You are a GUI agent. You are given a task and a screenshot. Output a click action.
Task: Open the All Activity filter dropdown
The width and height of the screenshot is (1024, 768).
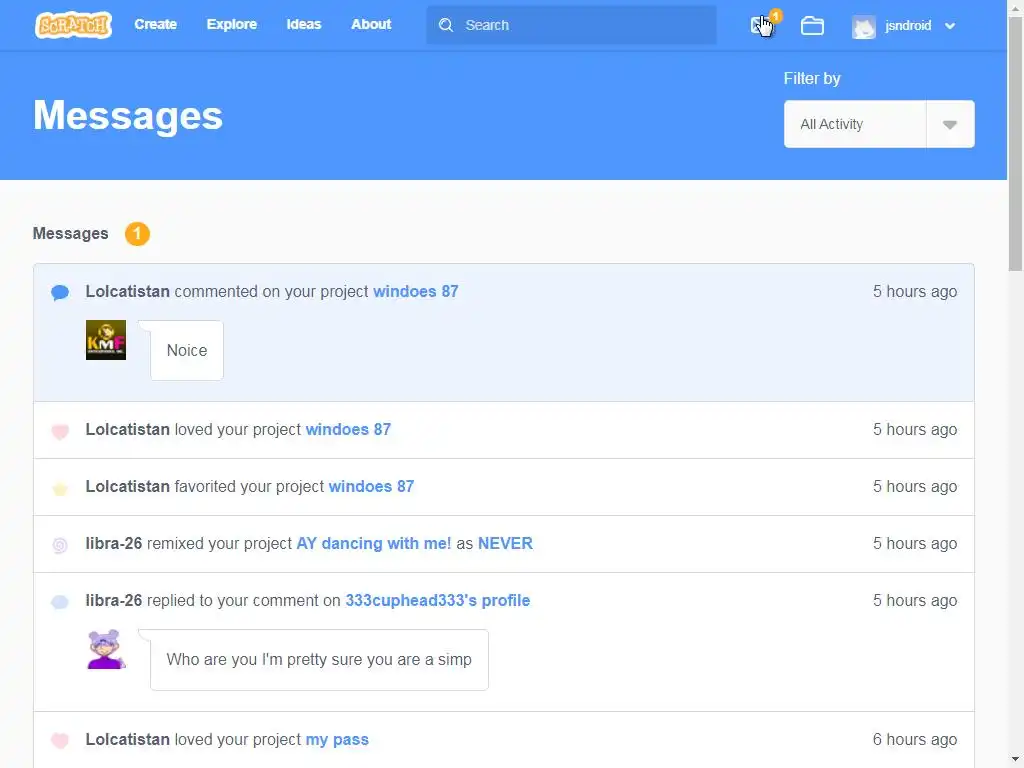879,124
